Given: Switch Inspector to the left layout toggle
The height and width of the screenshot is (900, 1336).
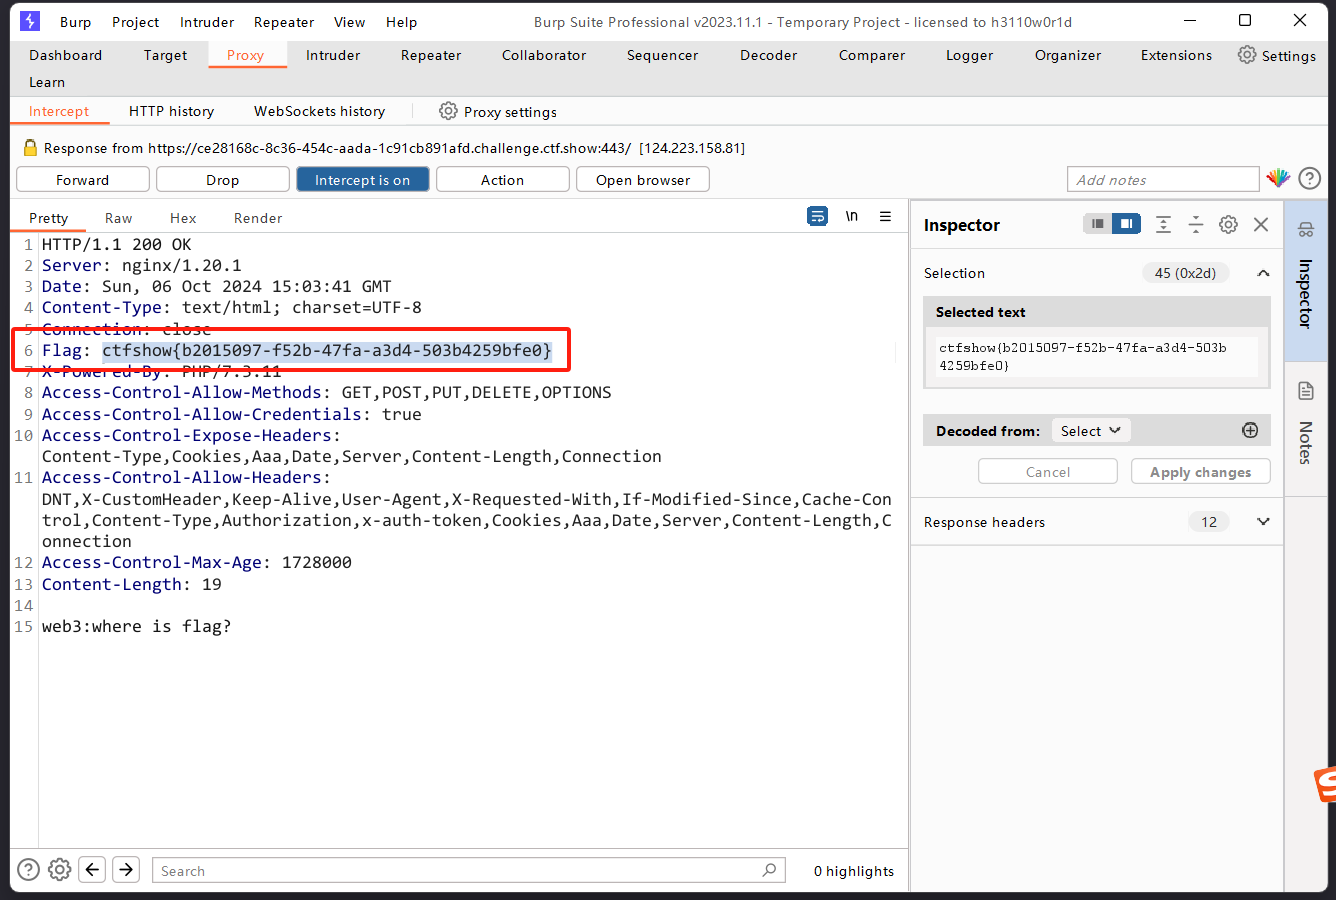Looking at the screenshot, I should click(x=1097, y=224).
